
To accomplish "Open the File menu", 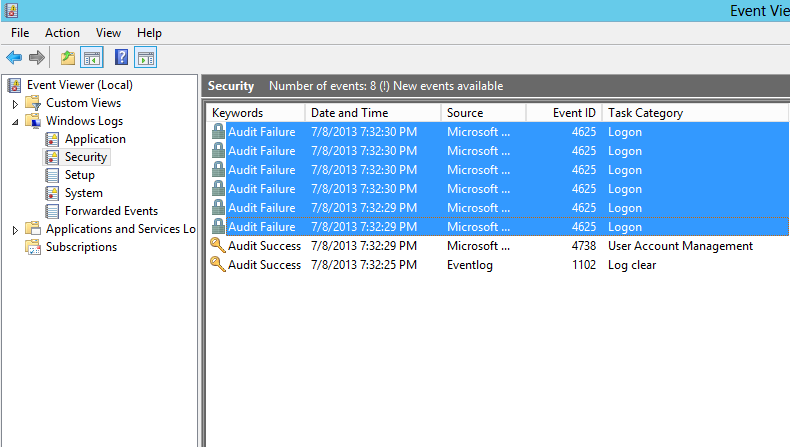I will 20,33.
